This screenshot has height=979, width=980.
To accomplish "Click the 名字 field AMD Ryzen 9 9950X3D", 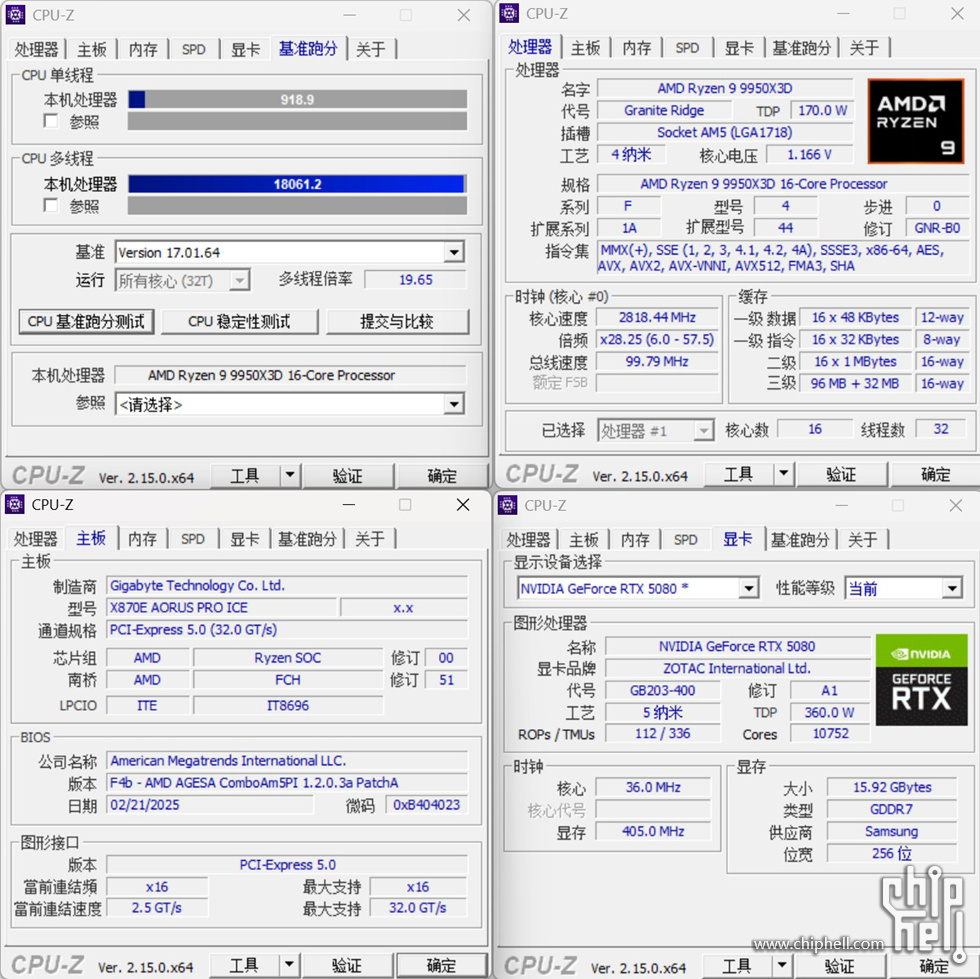I will (725, 88).
